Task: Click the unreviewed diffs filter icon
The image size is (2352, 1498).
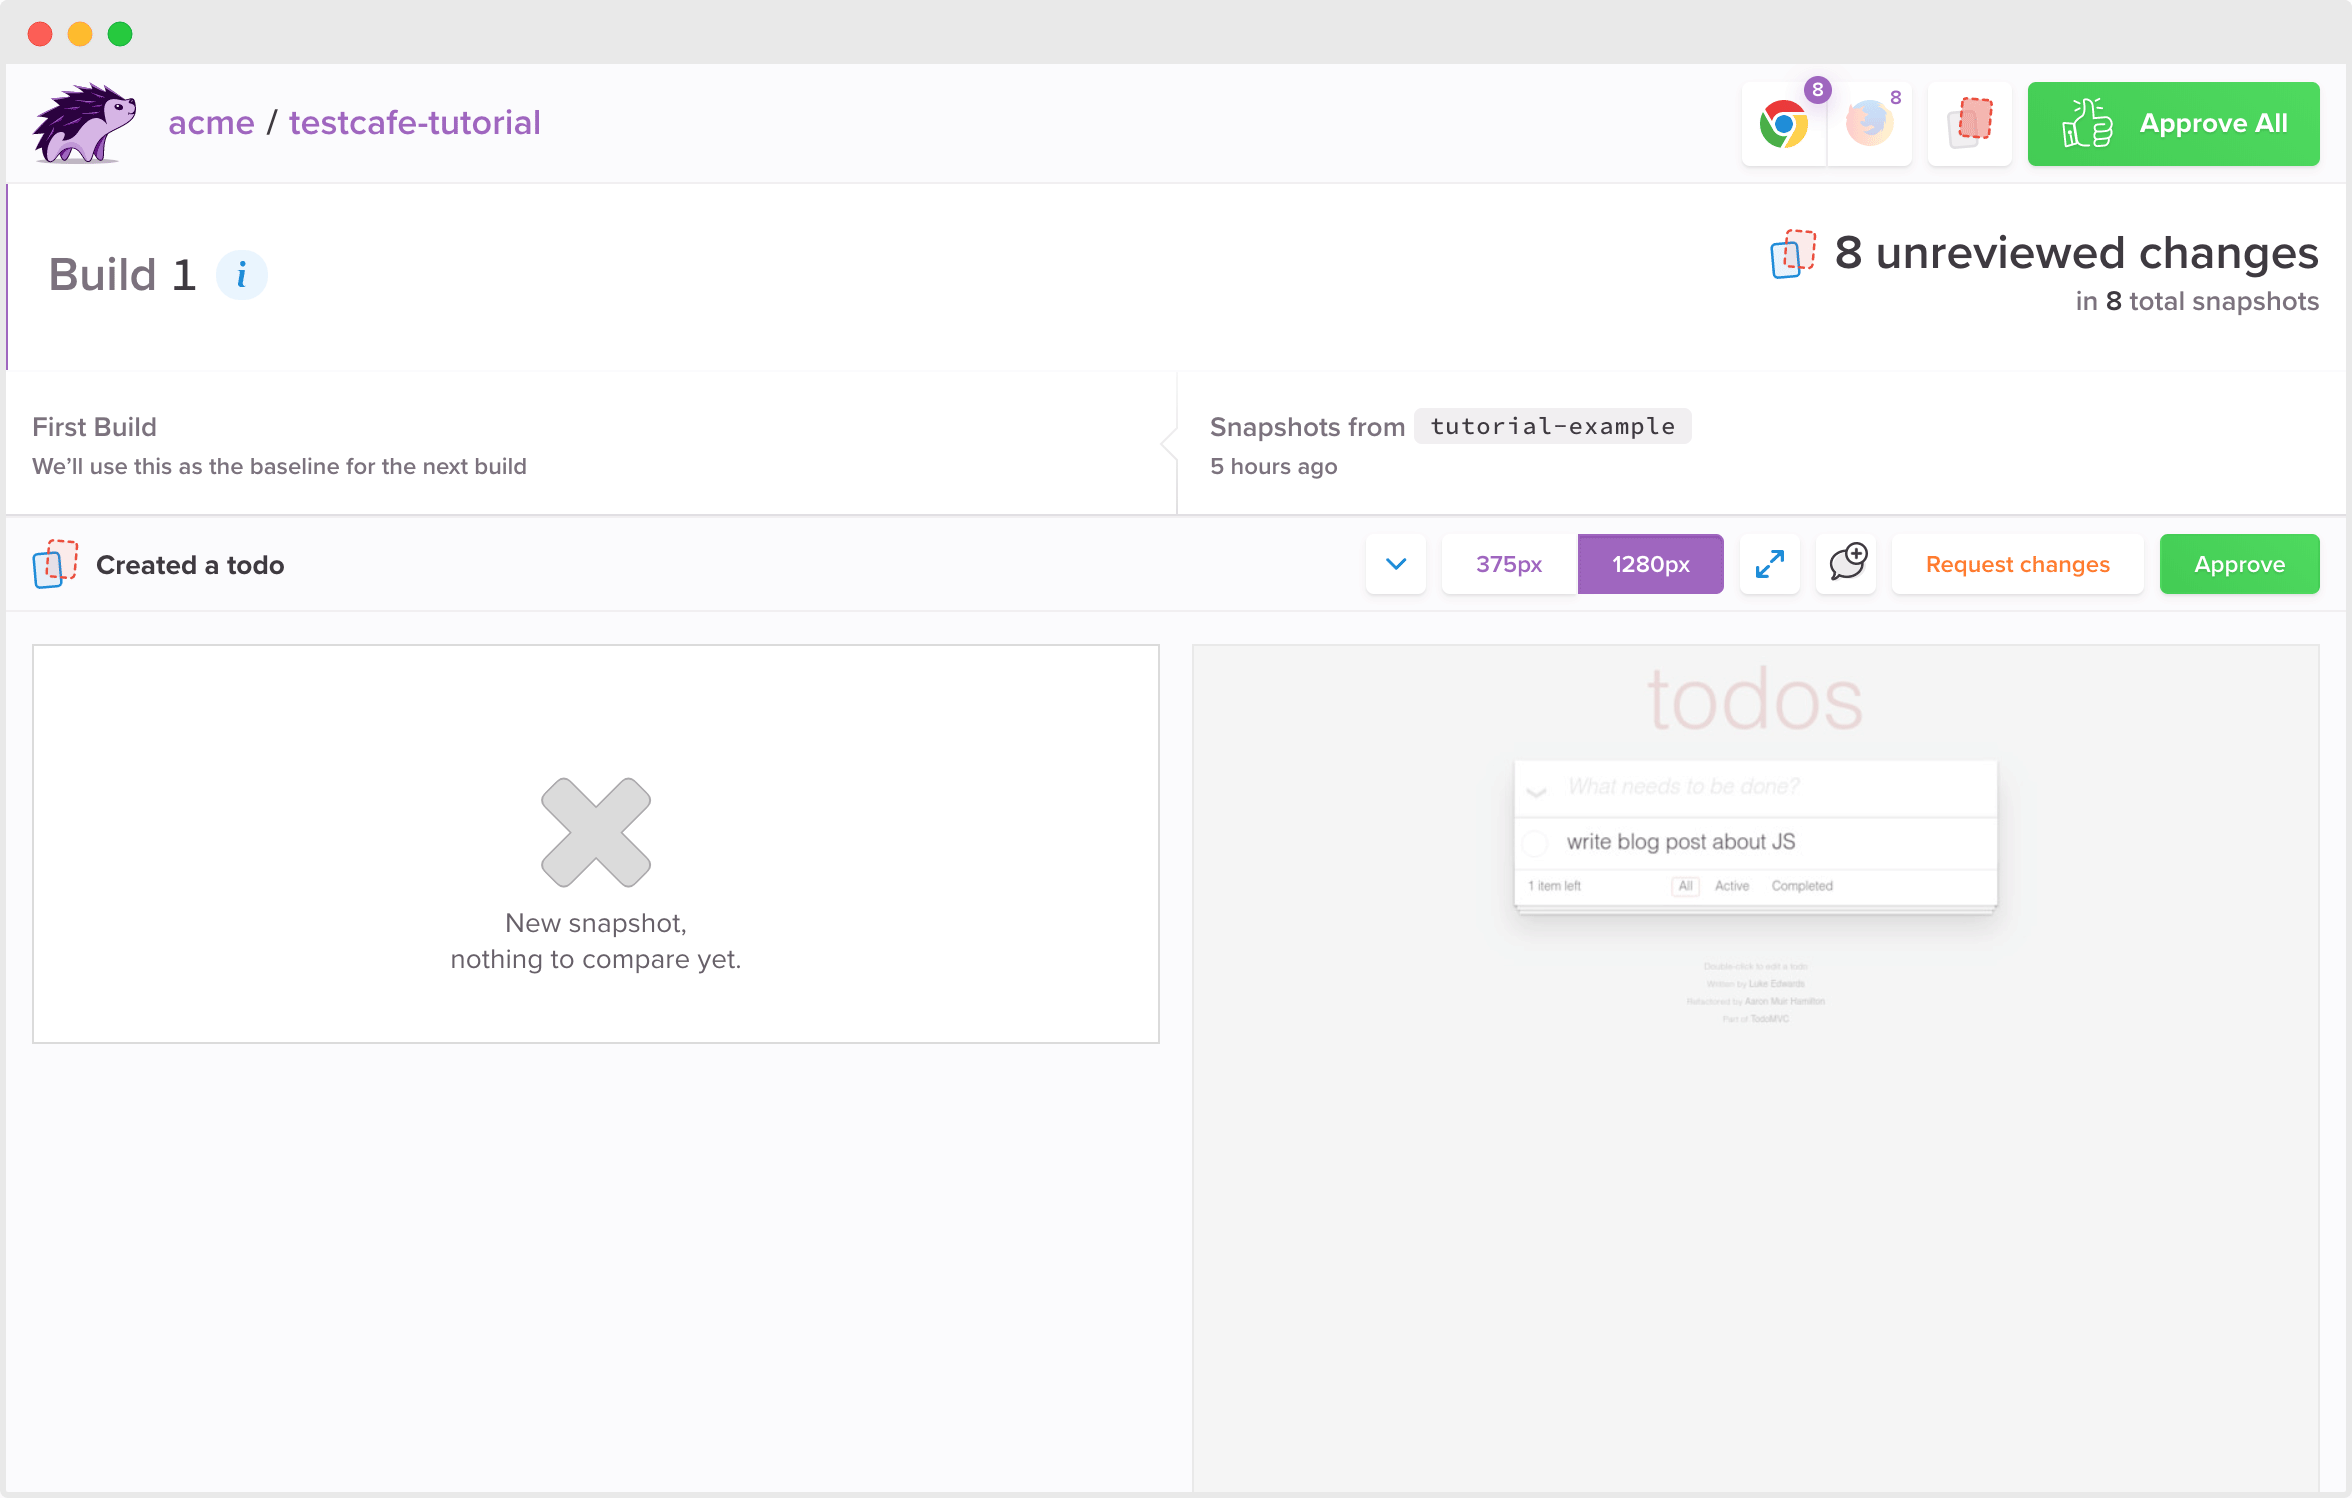Action: (1970, 125)
